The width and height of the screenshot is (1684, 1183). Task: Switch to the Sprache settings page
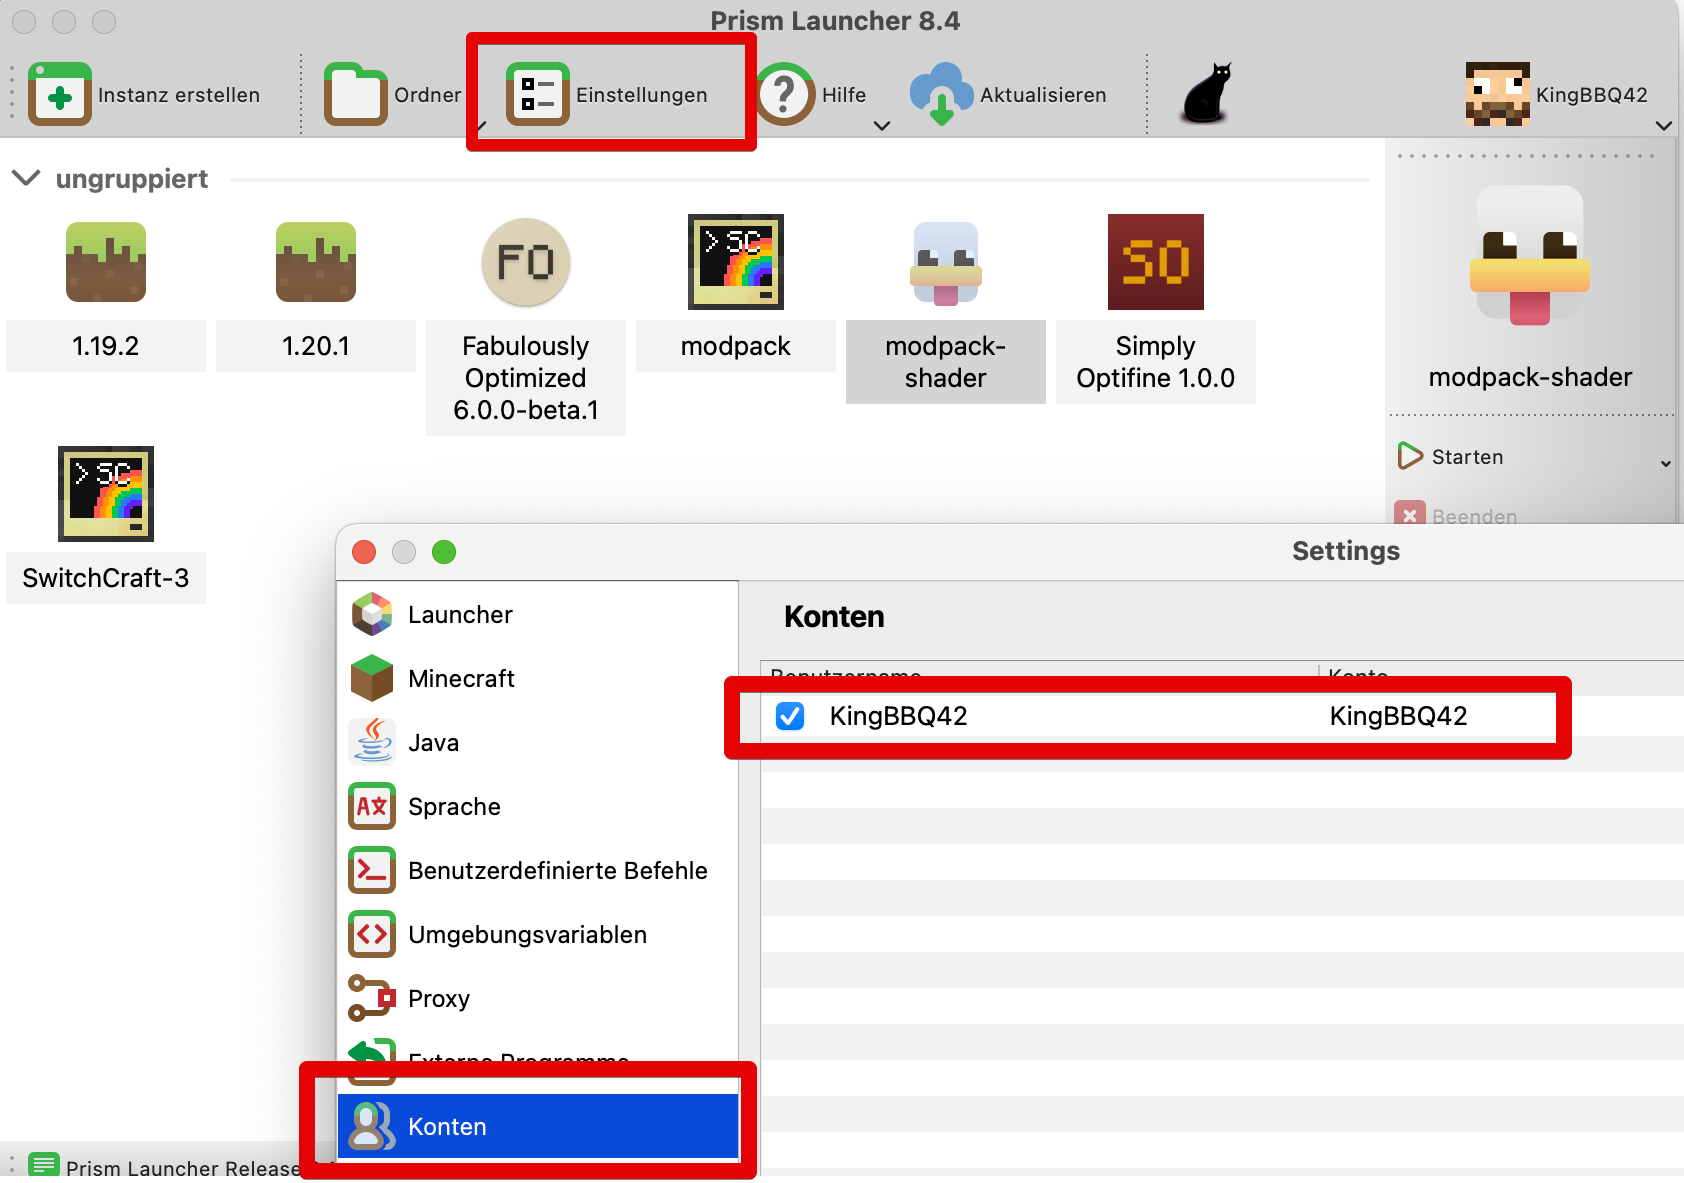click(x=454, y=806)
